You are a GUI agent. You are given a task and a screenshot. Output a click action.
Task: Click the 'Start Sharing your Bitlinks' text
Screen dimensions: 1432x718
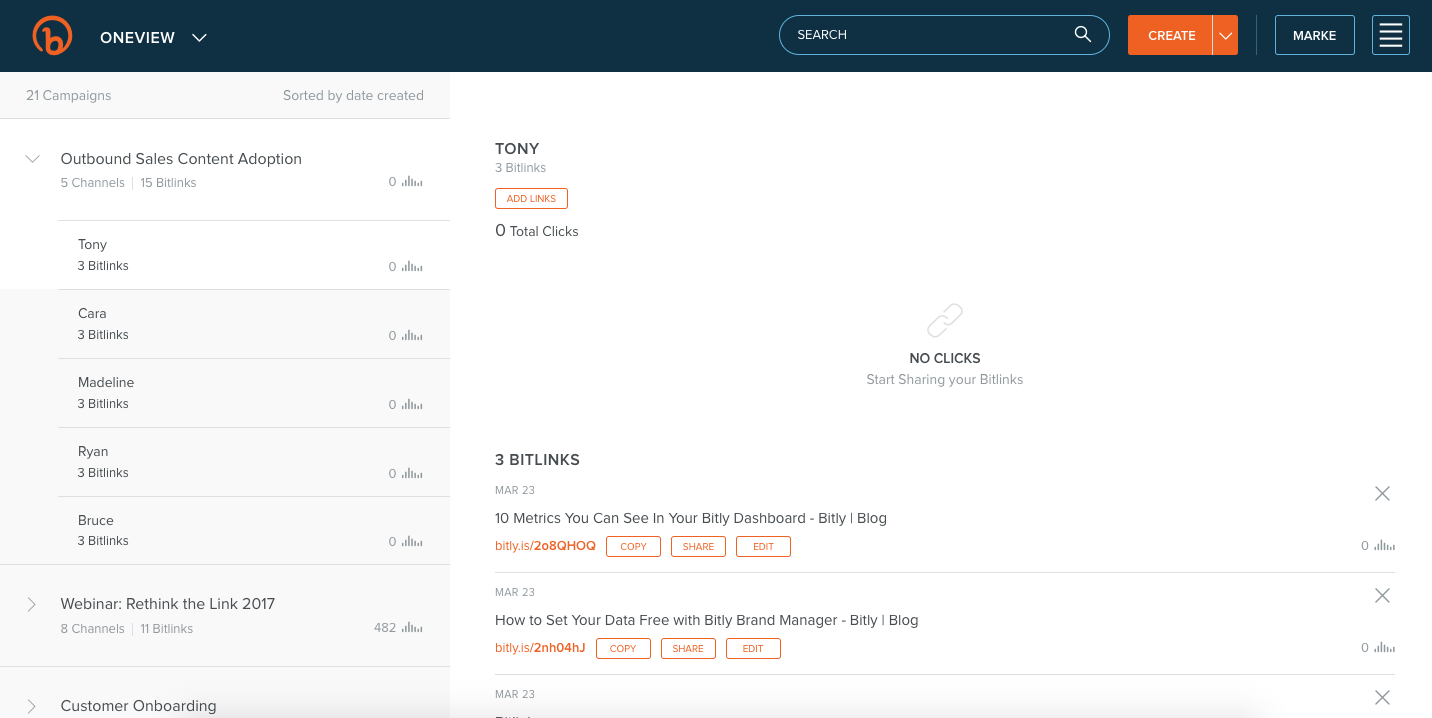coord(945,380)
